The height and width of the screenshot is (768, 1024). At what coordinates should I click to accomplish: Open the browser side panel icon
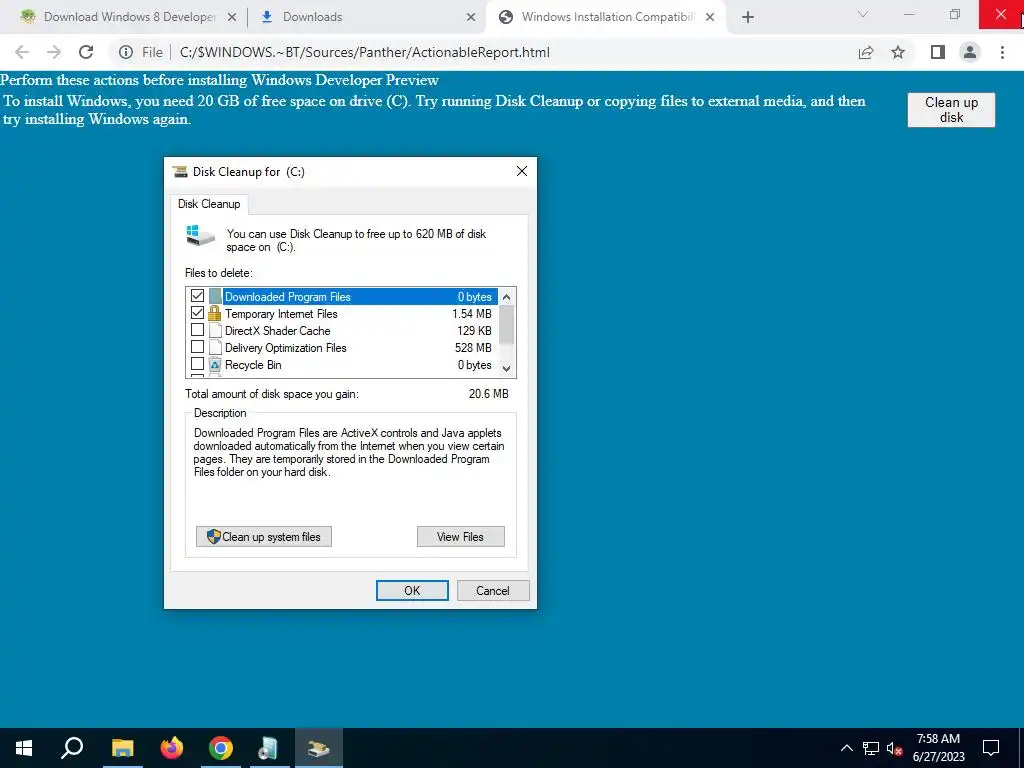938,52
